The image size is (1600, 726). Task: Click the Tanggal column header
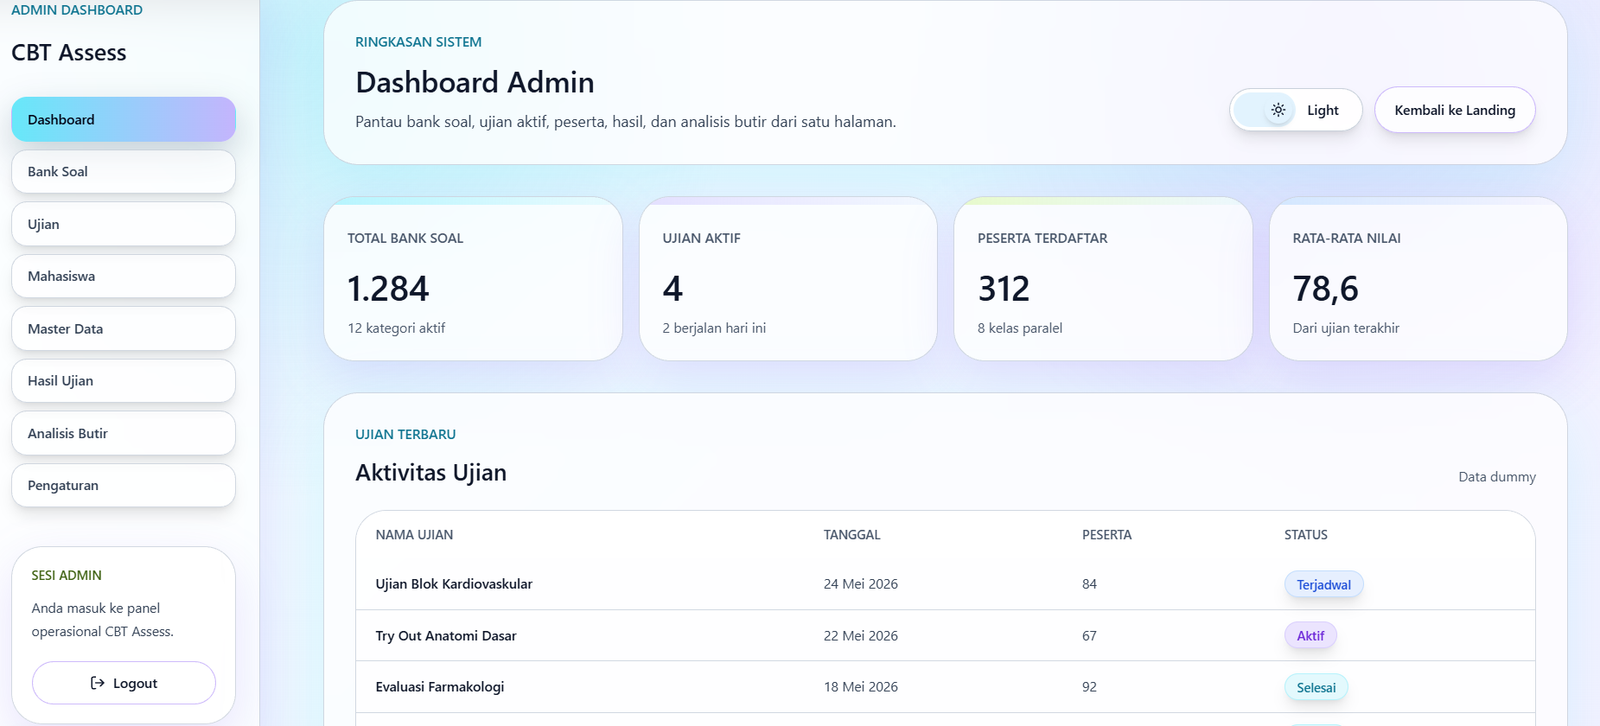click(x=852, y=535)
